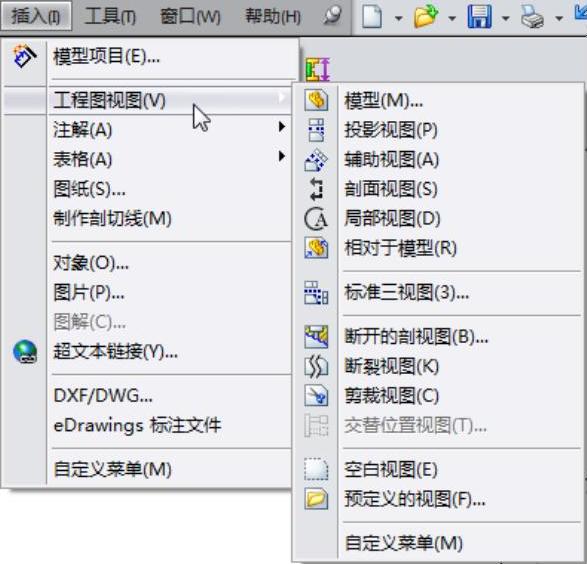Open the dropdown arrow next to New document
587x564 pixels.
click(399, 18)
